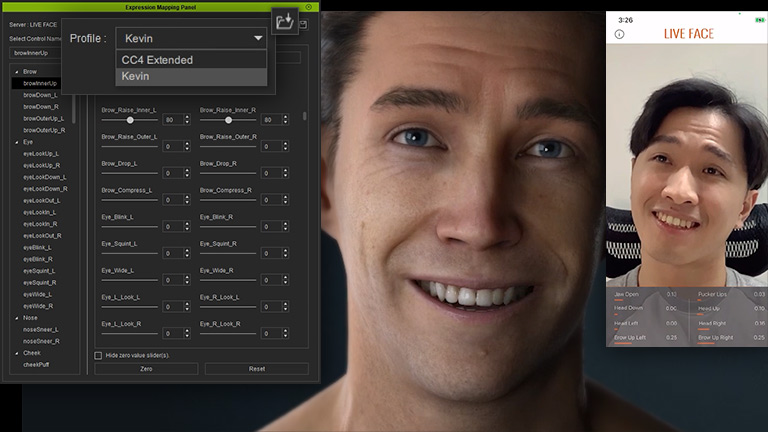768x432 pixels.
Task: Click the Eye_Blink_L value field
Action: tap(170, 227)
